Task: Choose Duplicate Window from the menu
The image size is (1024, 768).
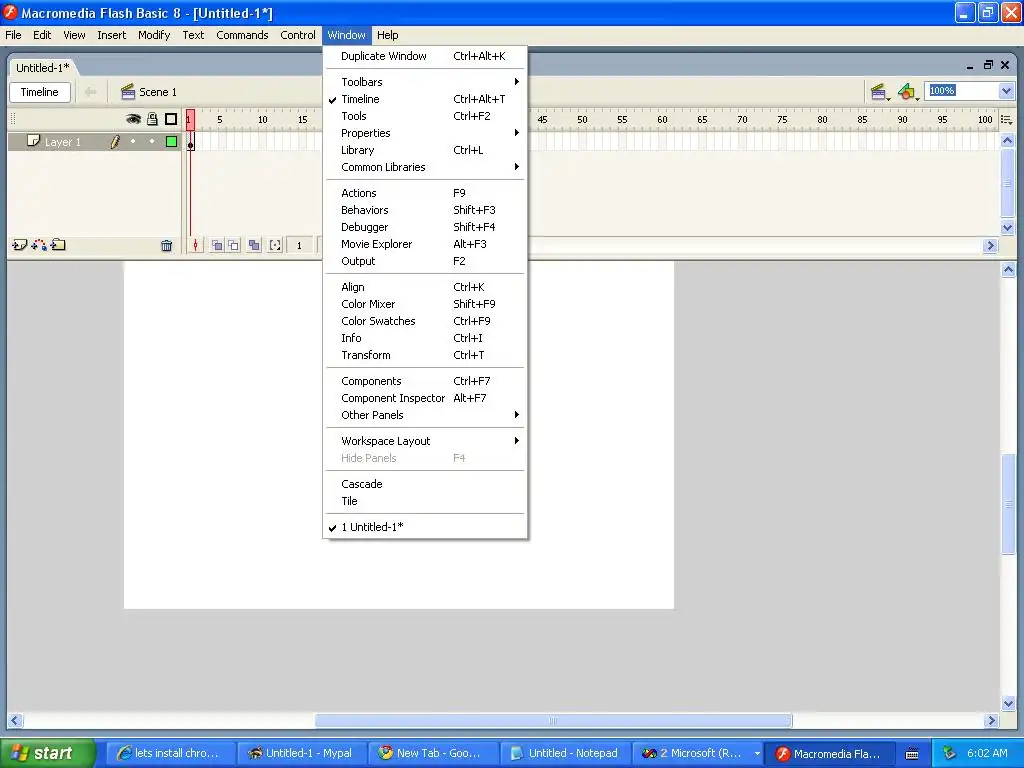Action: 424,56
